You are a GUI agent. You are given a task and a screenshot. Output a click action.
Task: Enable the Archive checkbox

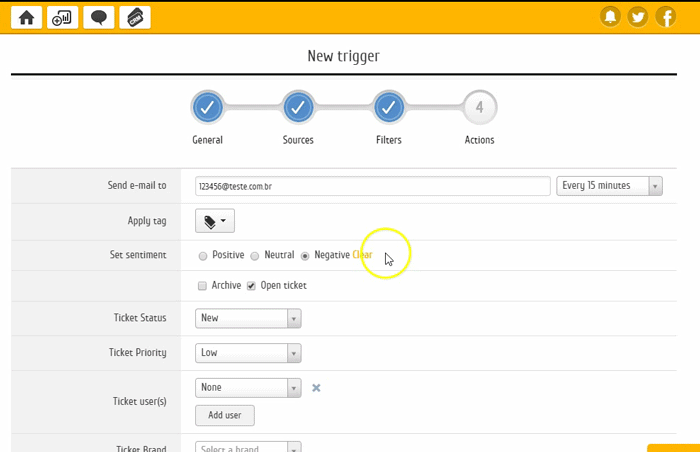[202, 286]
